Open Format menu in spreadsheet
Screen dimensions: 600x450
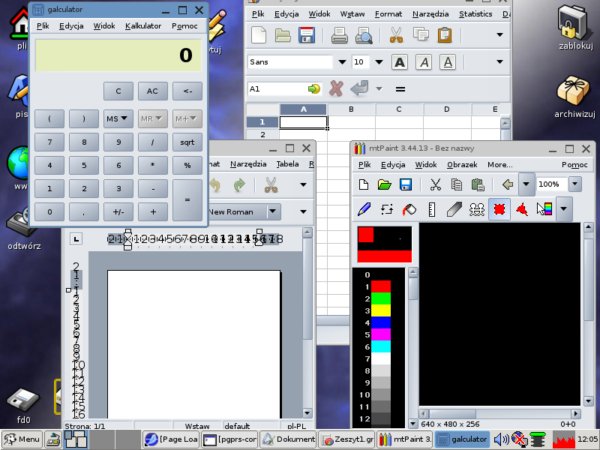coord(388,14)
